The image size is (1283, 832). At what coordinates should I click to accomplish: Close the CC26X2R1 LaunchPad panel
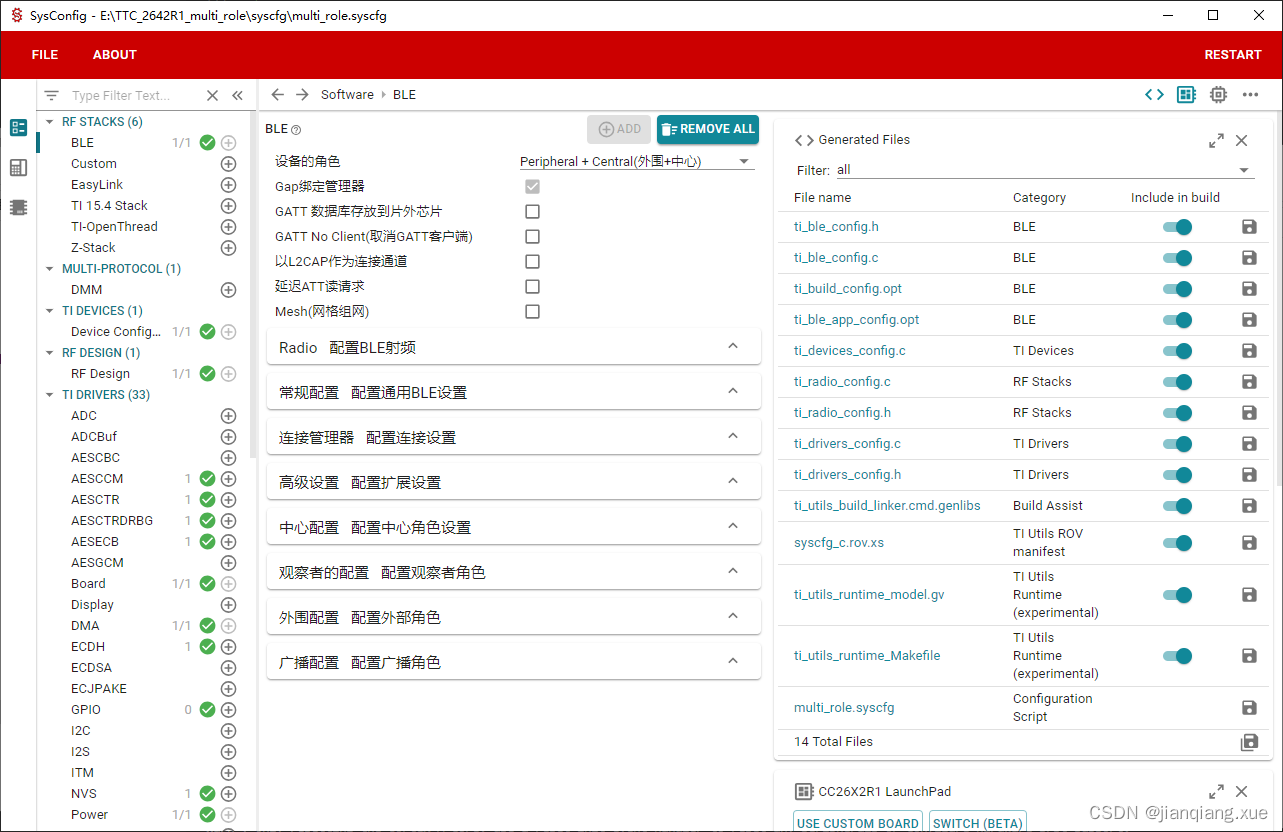[x=1241, y=791]
